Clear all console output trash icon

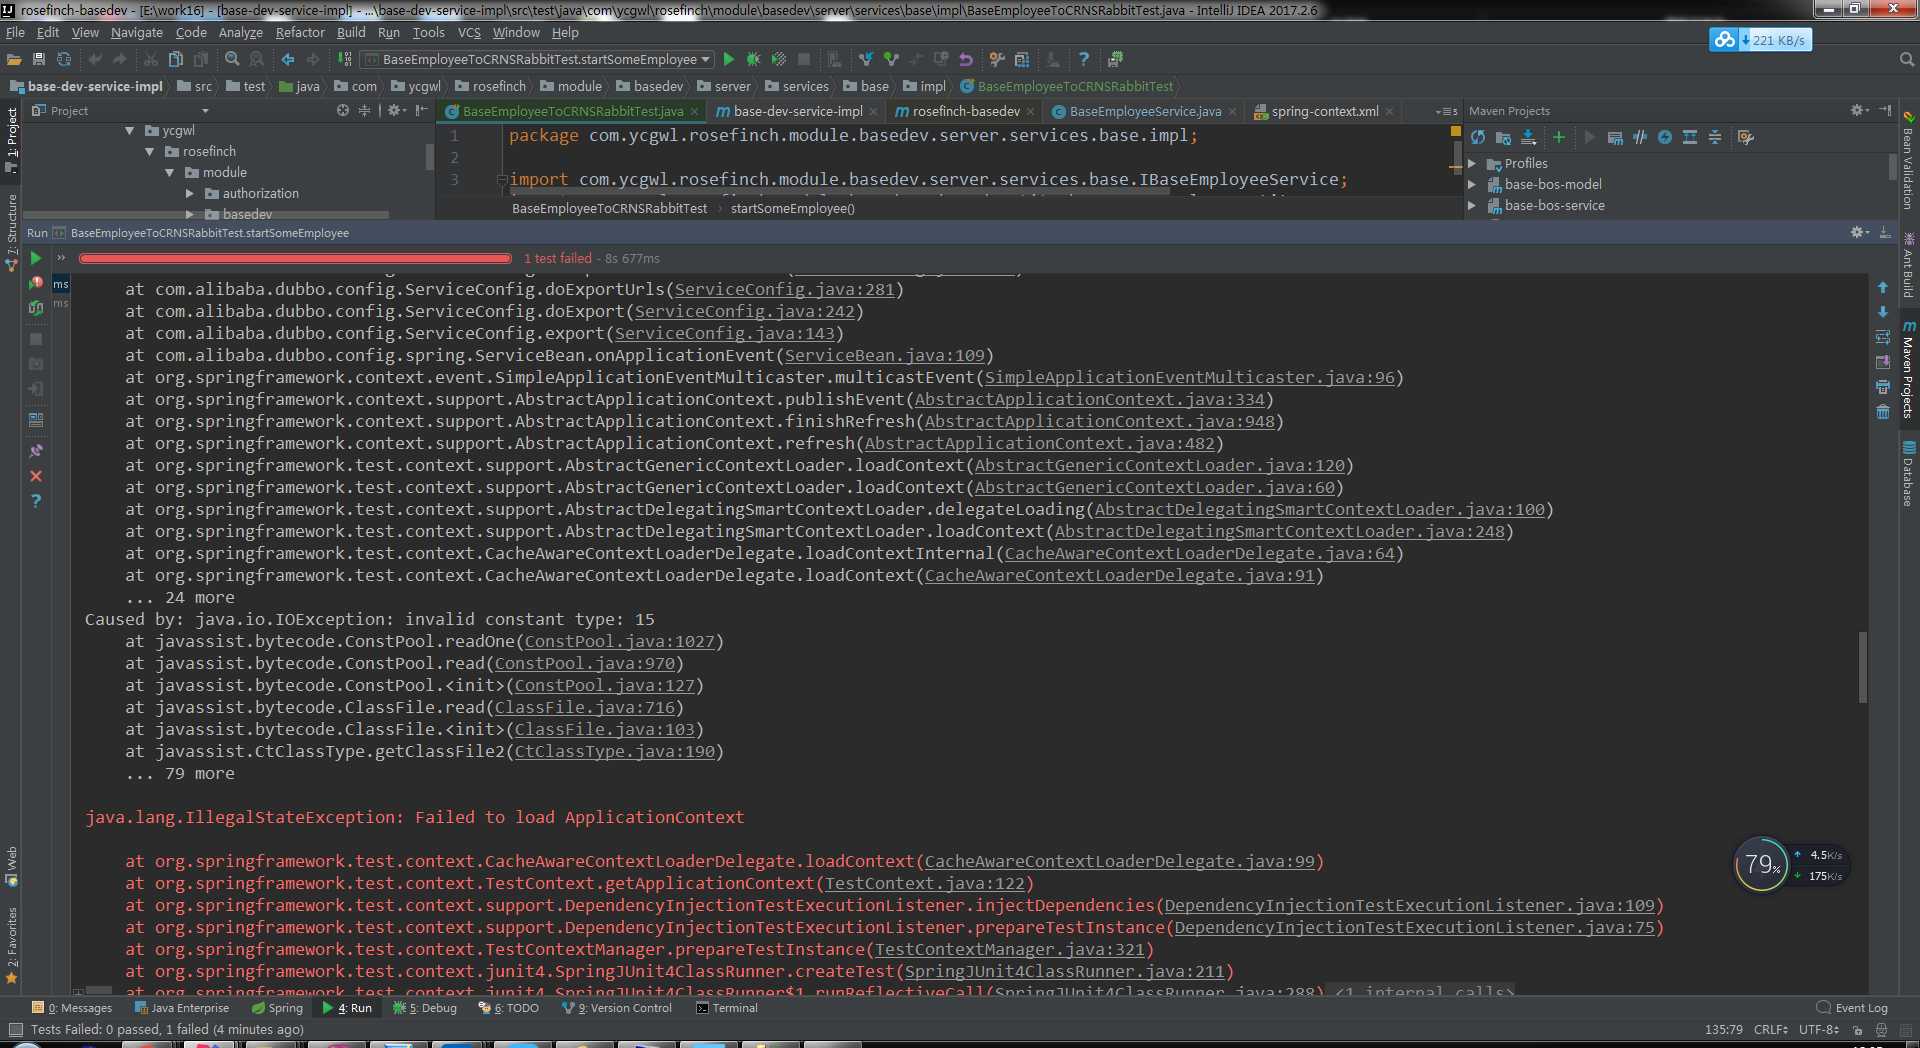point(1883,412)
